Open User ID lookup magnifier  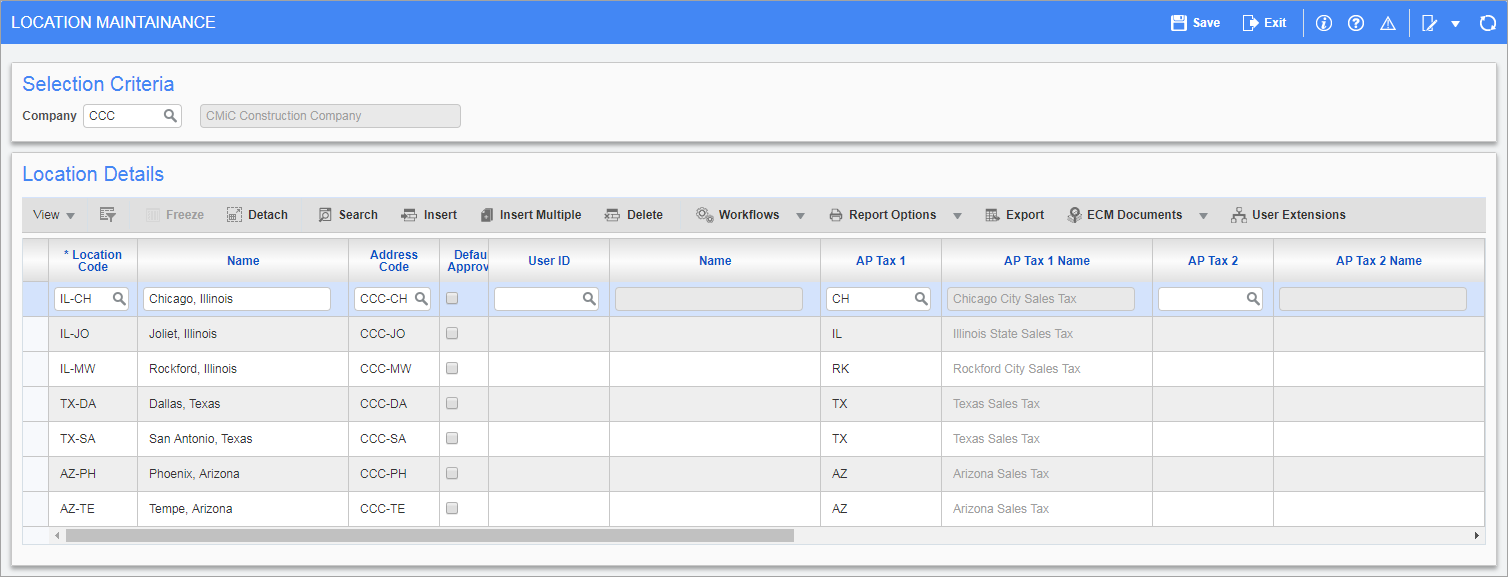click(x=589, y=299)
